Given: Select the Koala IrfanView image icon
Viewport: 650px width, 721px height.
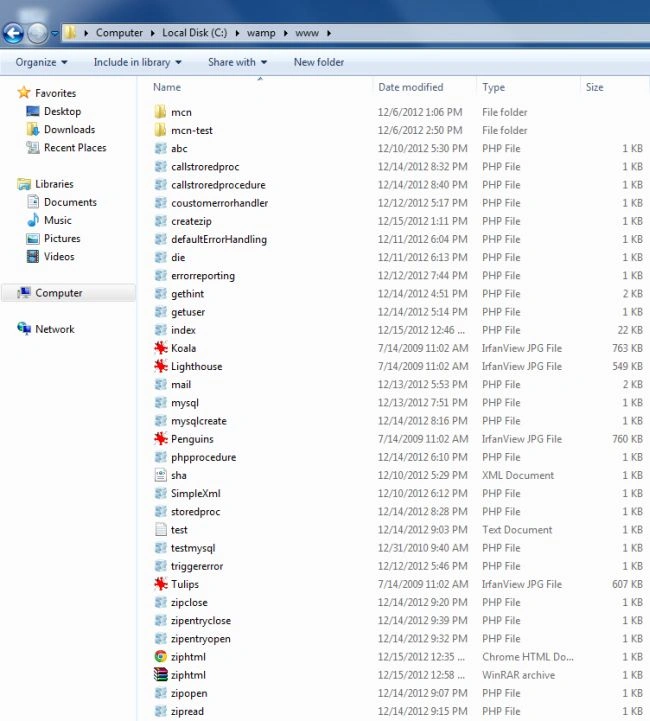Looking at the screenshot, I should [x=160, y=348].
